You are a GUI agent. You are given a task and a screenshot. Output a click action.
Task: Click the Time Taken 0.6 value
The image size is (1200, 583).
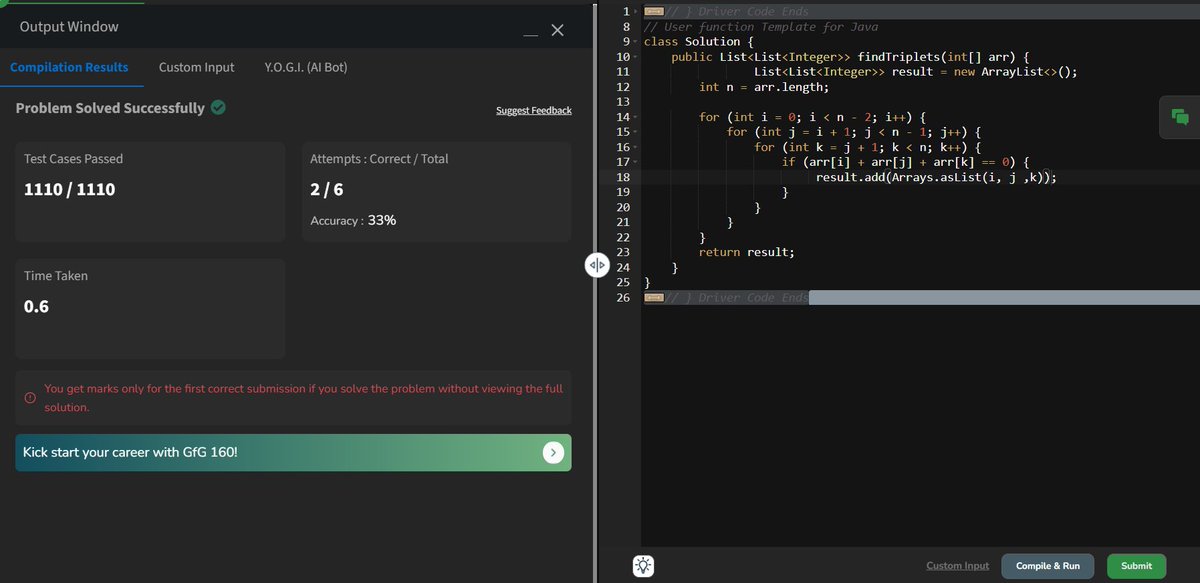[x=36, y=306]
